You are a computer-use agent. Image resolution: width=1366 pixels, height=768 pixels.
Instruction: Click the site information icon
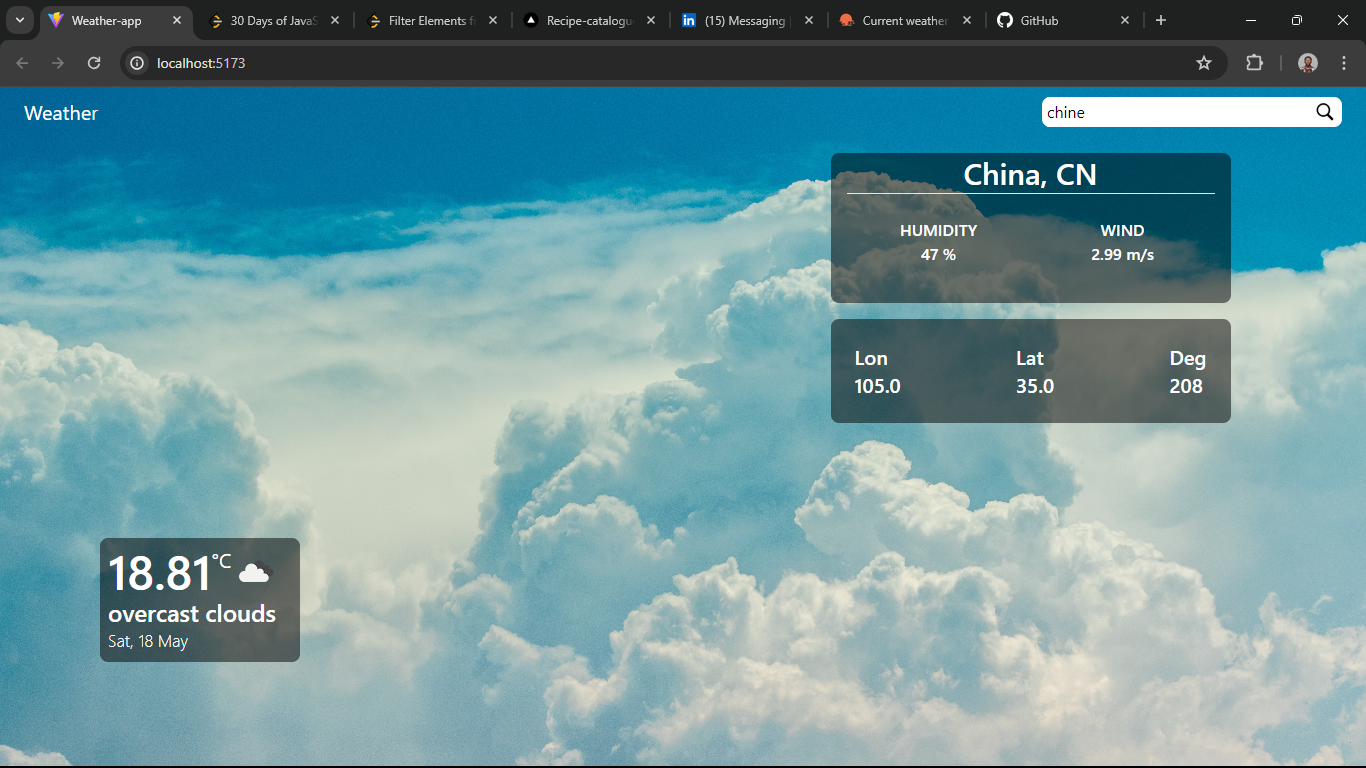coord(138,63)
